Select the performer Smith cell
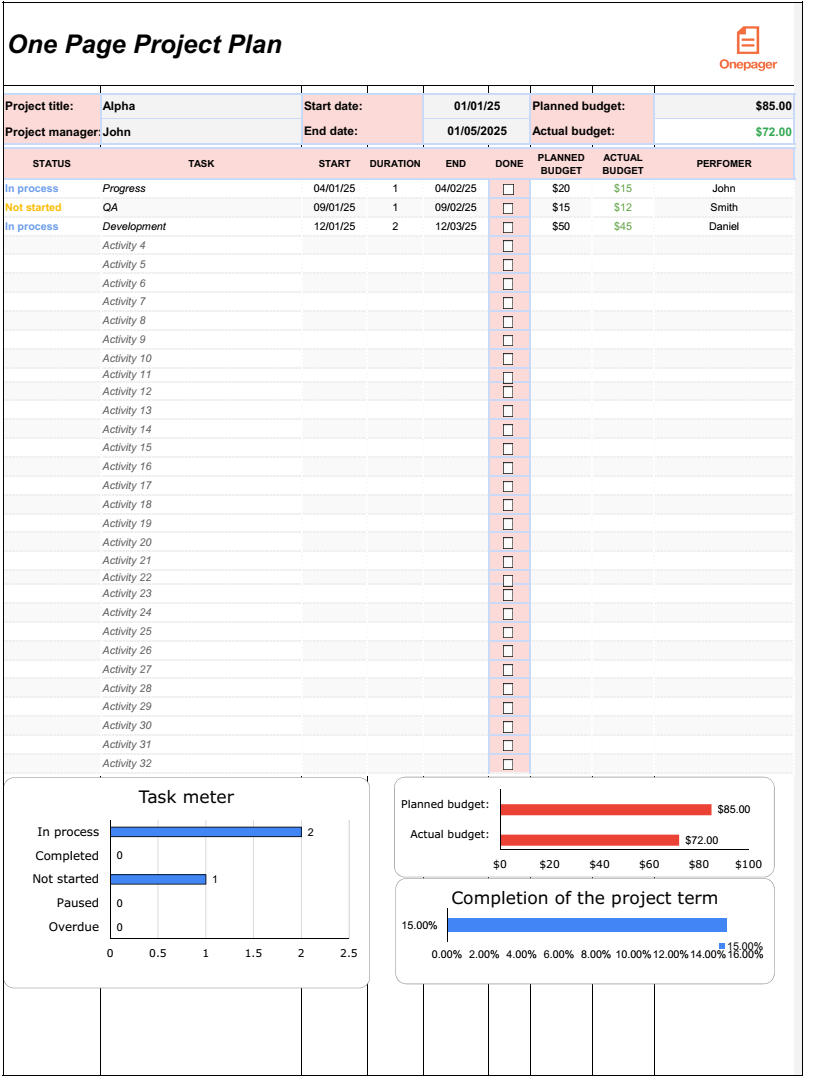 click(x=724, y=207)
